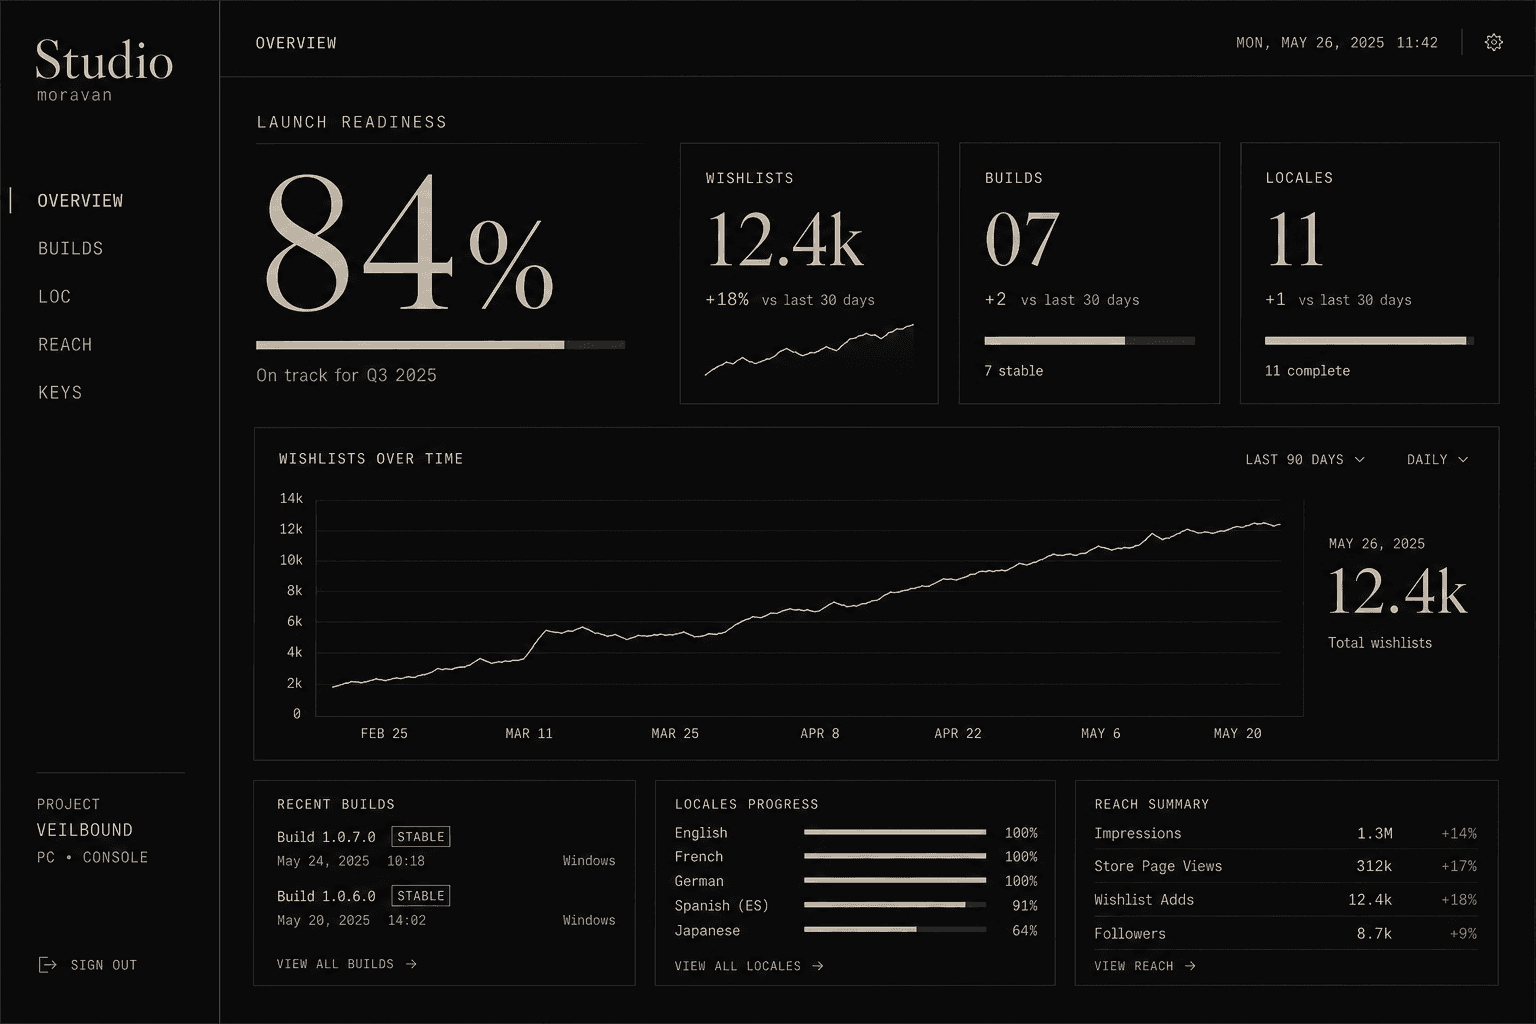The height and width of the screenshot is (1024, 1536).
Task: Click the Wishlist Adds row label
Action: coord(1144,900)
